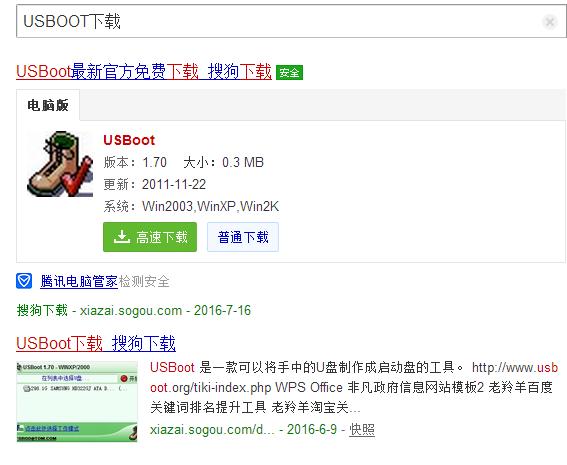Screen dimensions: 567x465
Task: Open the USBoot下载 搜狗下载 result link
Action: click(x=96, y=343)
